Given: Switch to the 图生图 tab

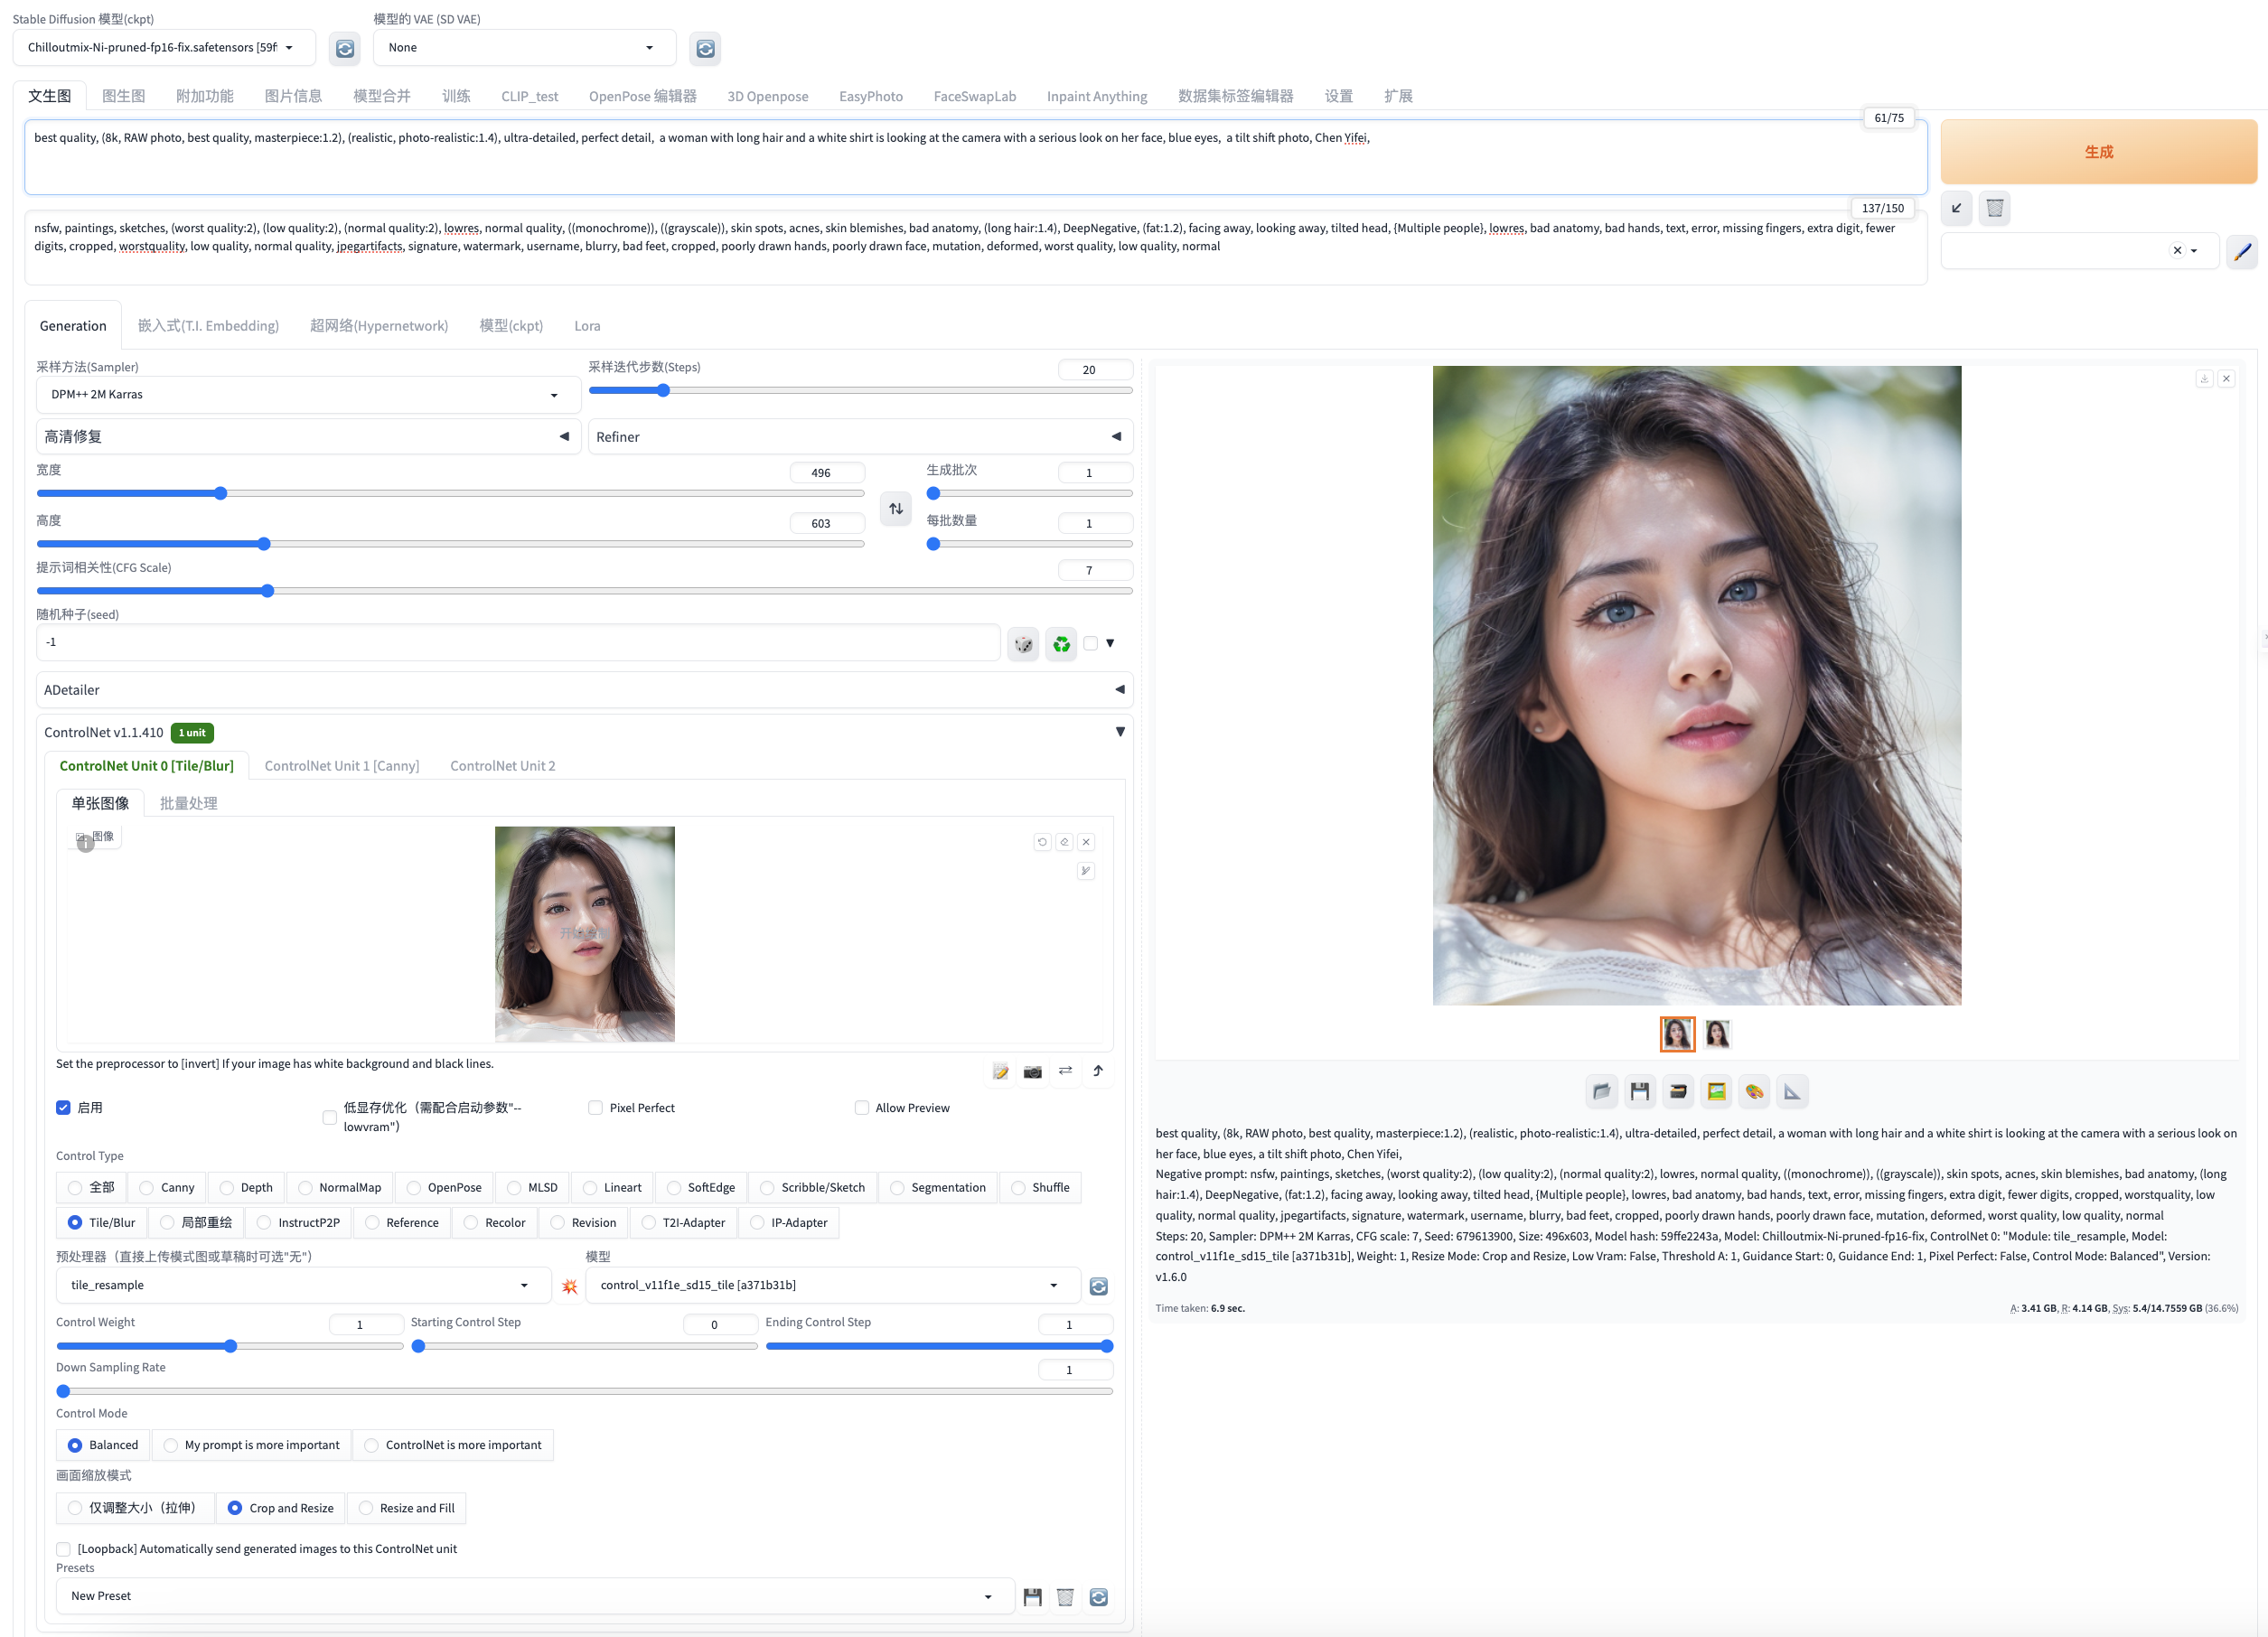Looking at the screenshot, I should 124,96.
